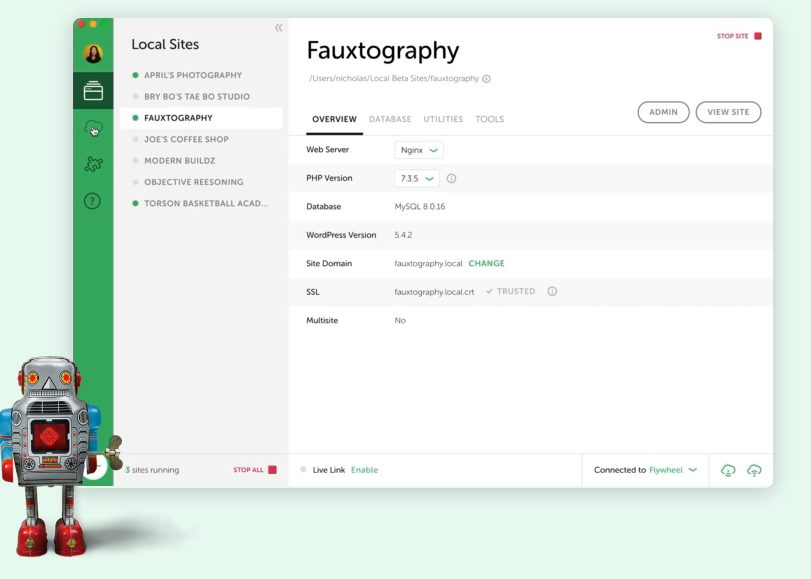Switch to the Database tab
The image size is (811, 579).
(x=390, y=119)
